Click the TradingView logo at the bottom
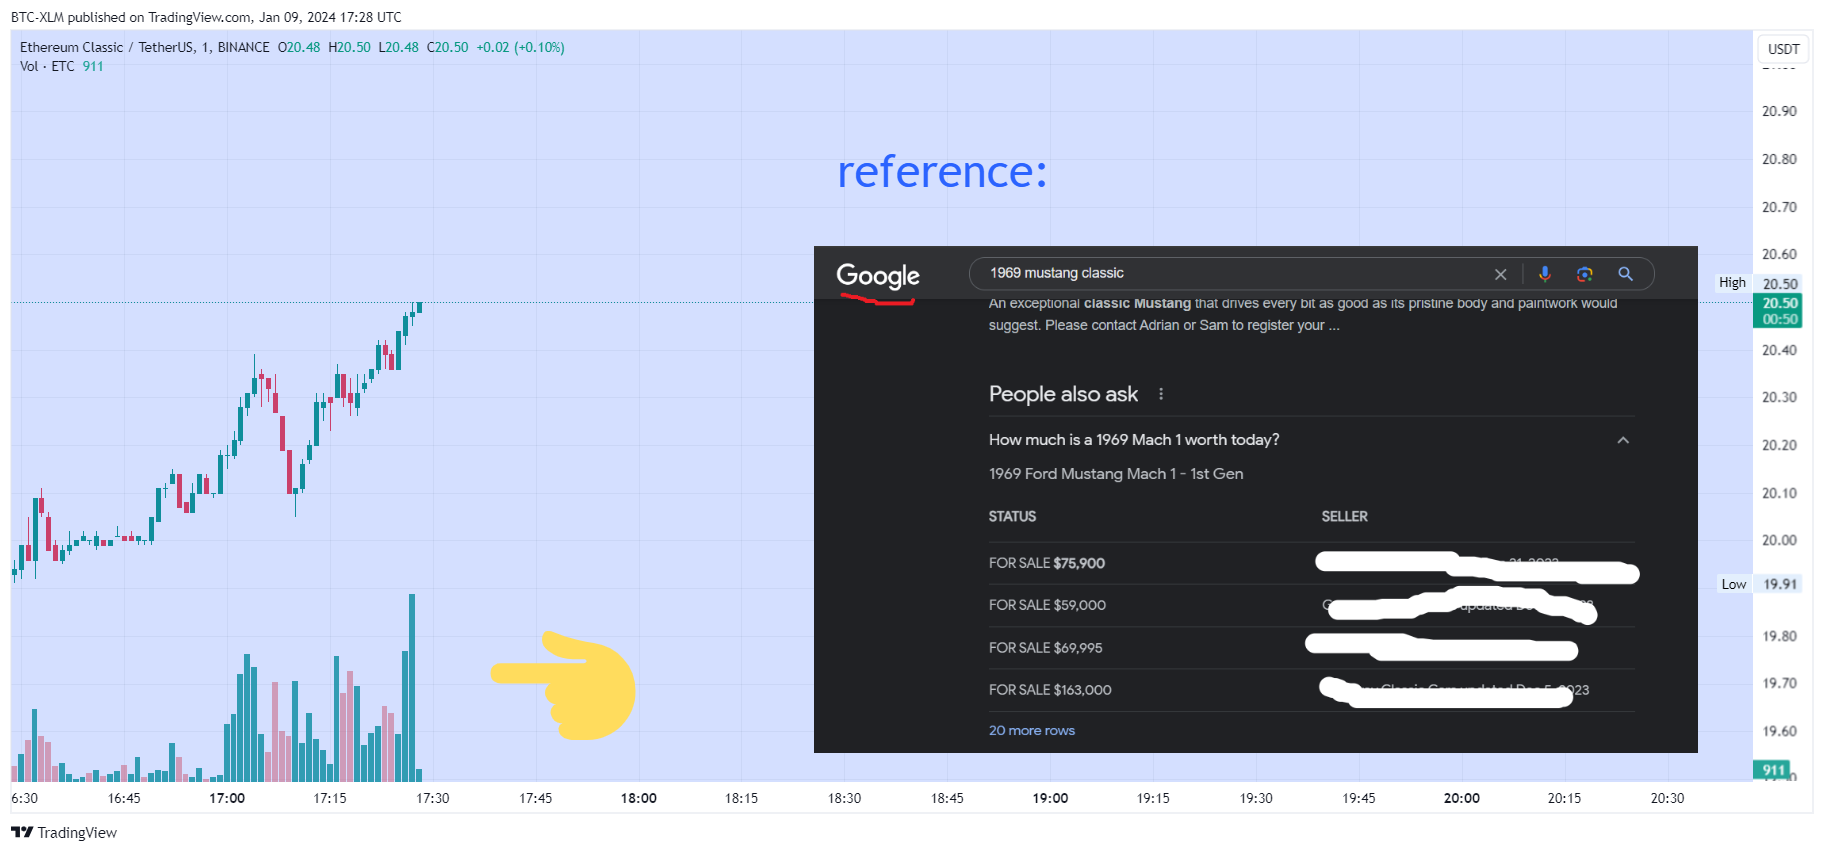 coord(64,833)
